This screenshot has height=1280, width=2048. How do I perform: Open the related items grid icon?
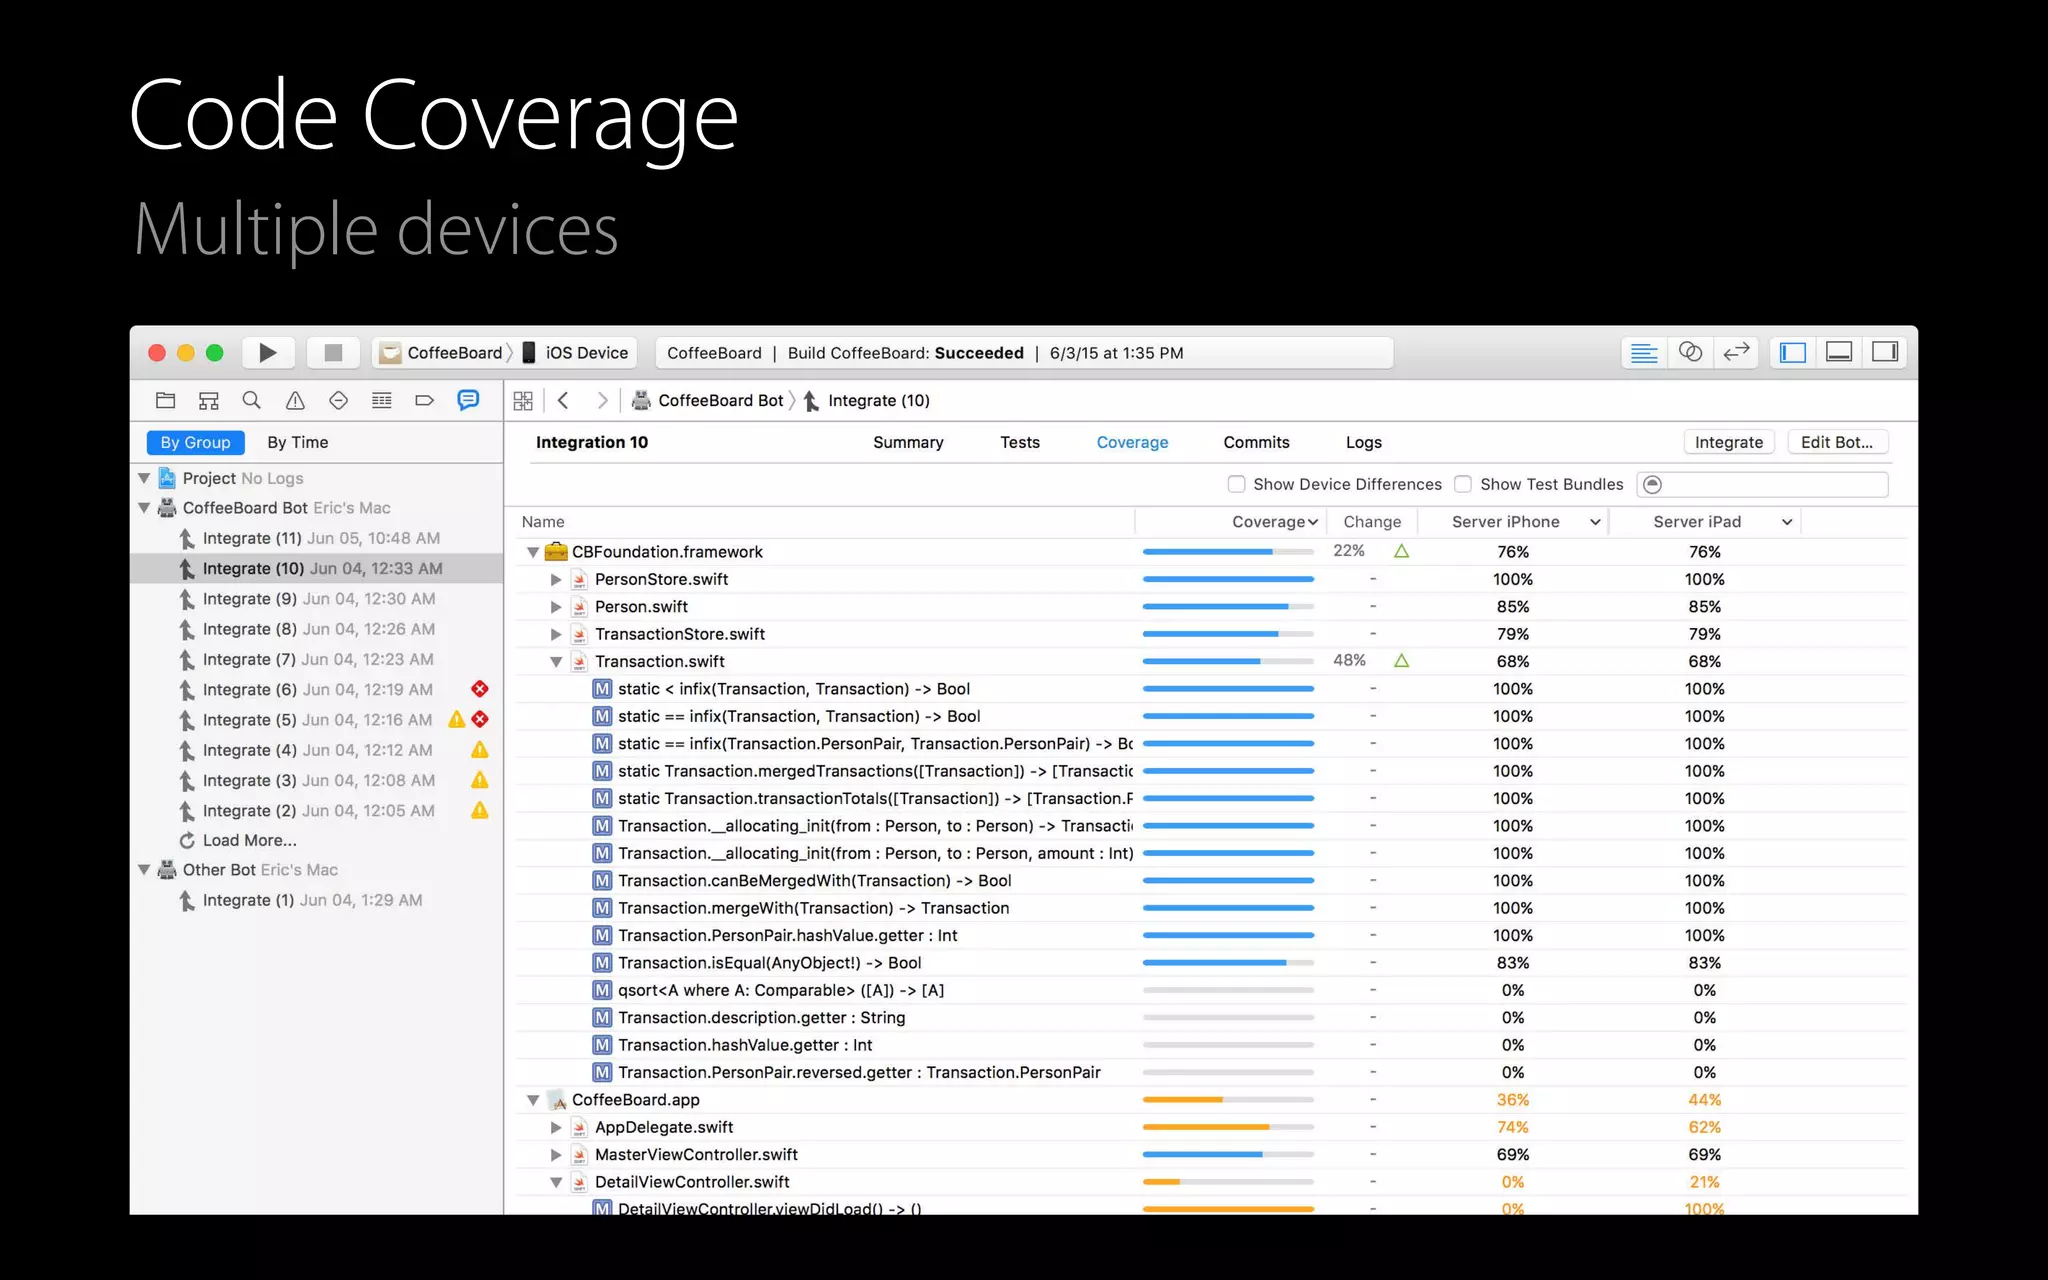[x=523, y=400]
